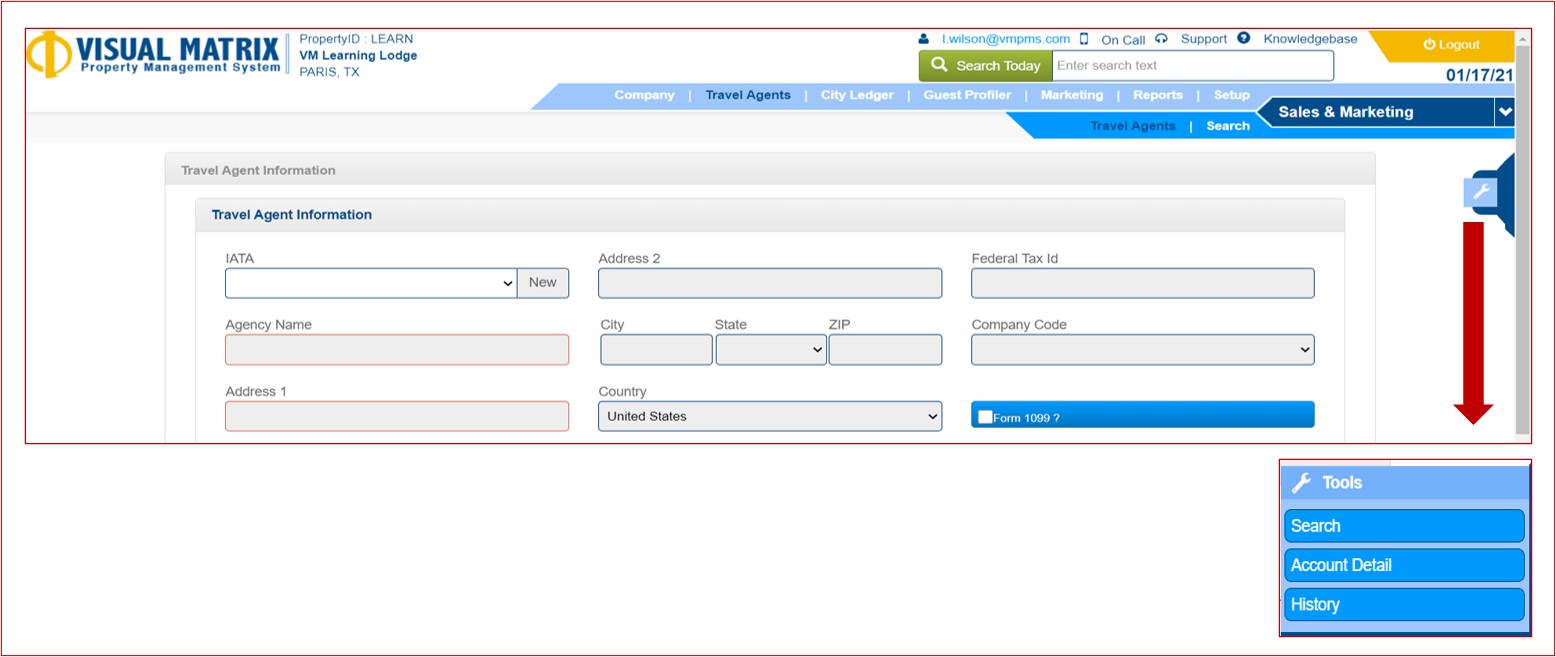Click the On Call phone icon
The image size is (1556, 657).
[x=1084, y=39]
